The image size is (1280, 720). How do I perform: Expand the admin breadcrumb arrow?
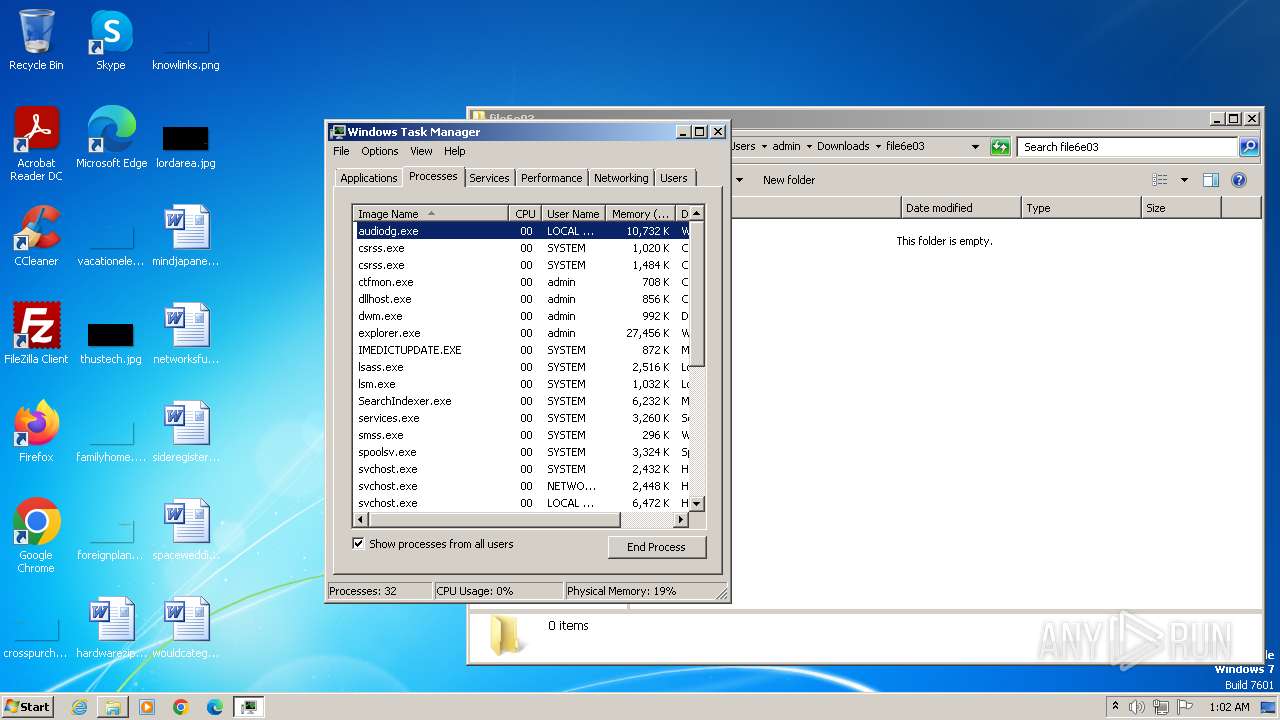[809, 146]
